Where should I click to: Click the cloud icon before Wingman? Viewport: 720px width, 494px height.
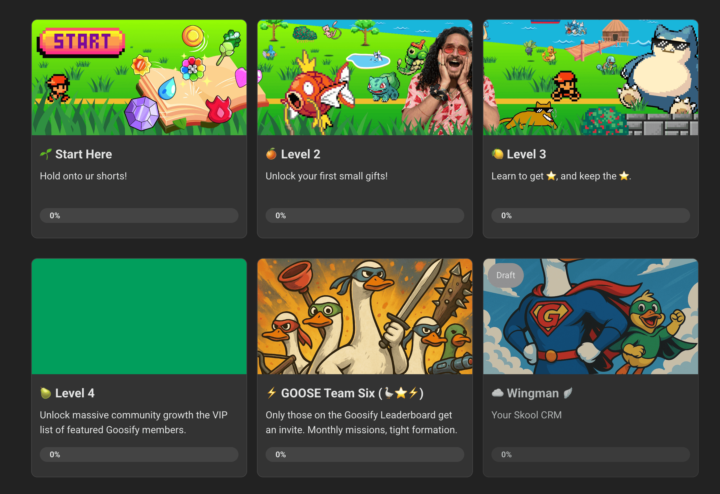(497, 393)
